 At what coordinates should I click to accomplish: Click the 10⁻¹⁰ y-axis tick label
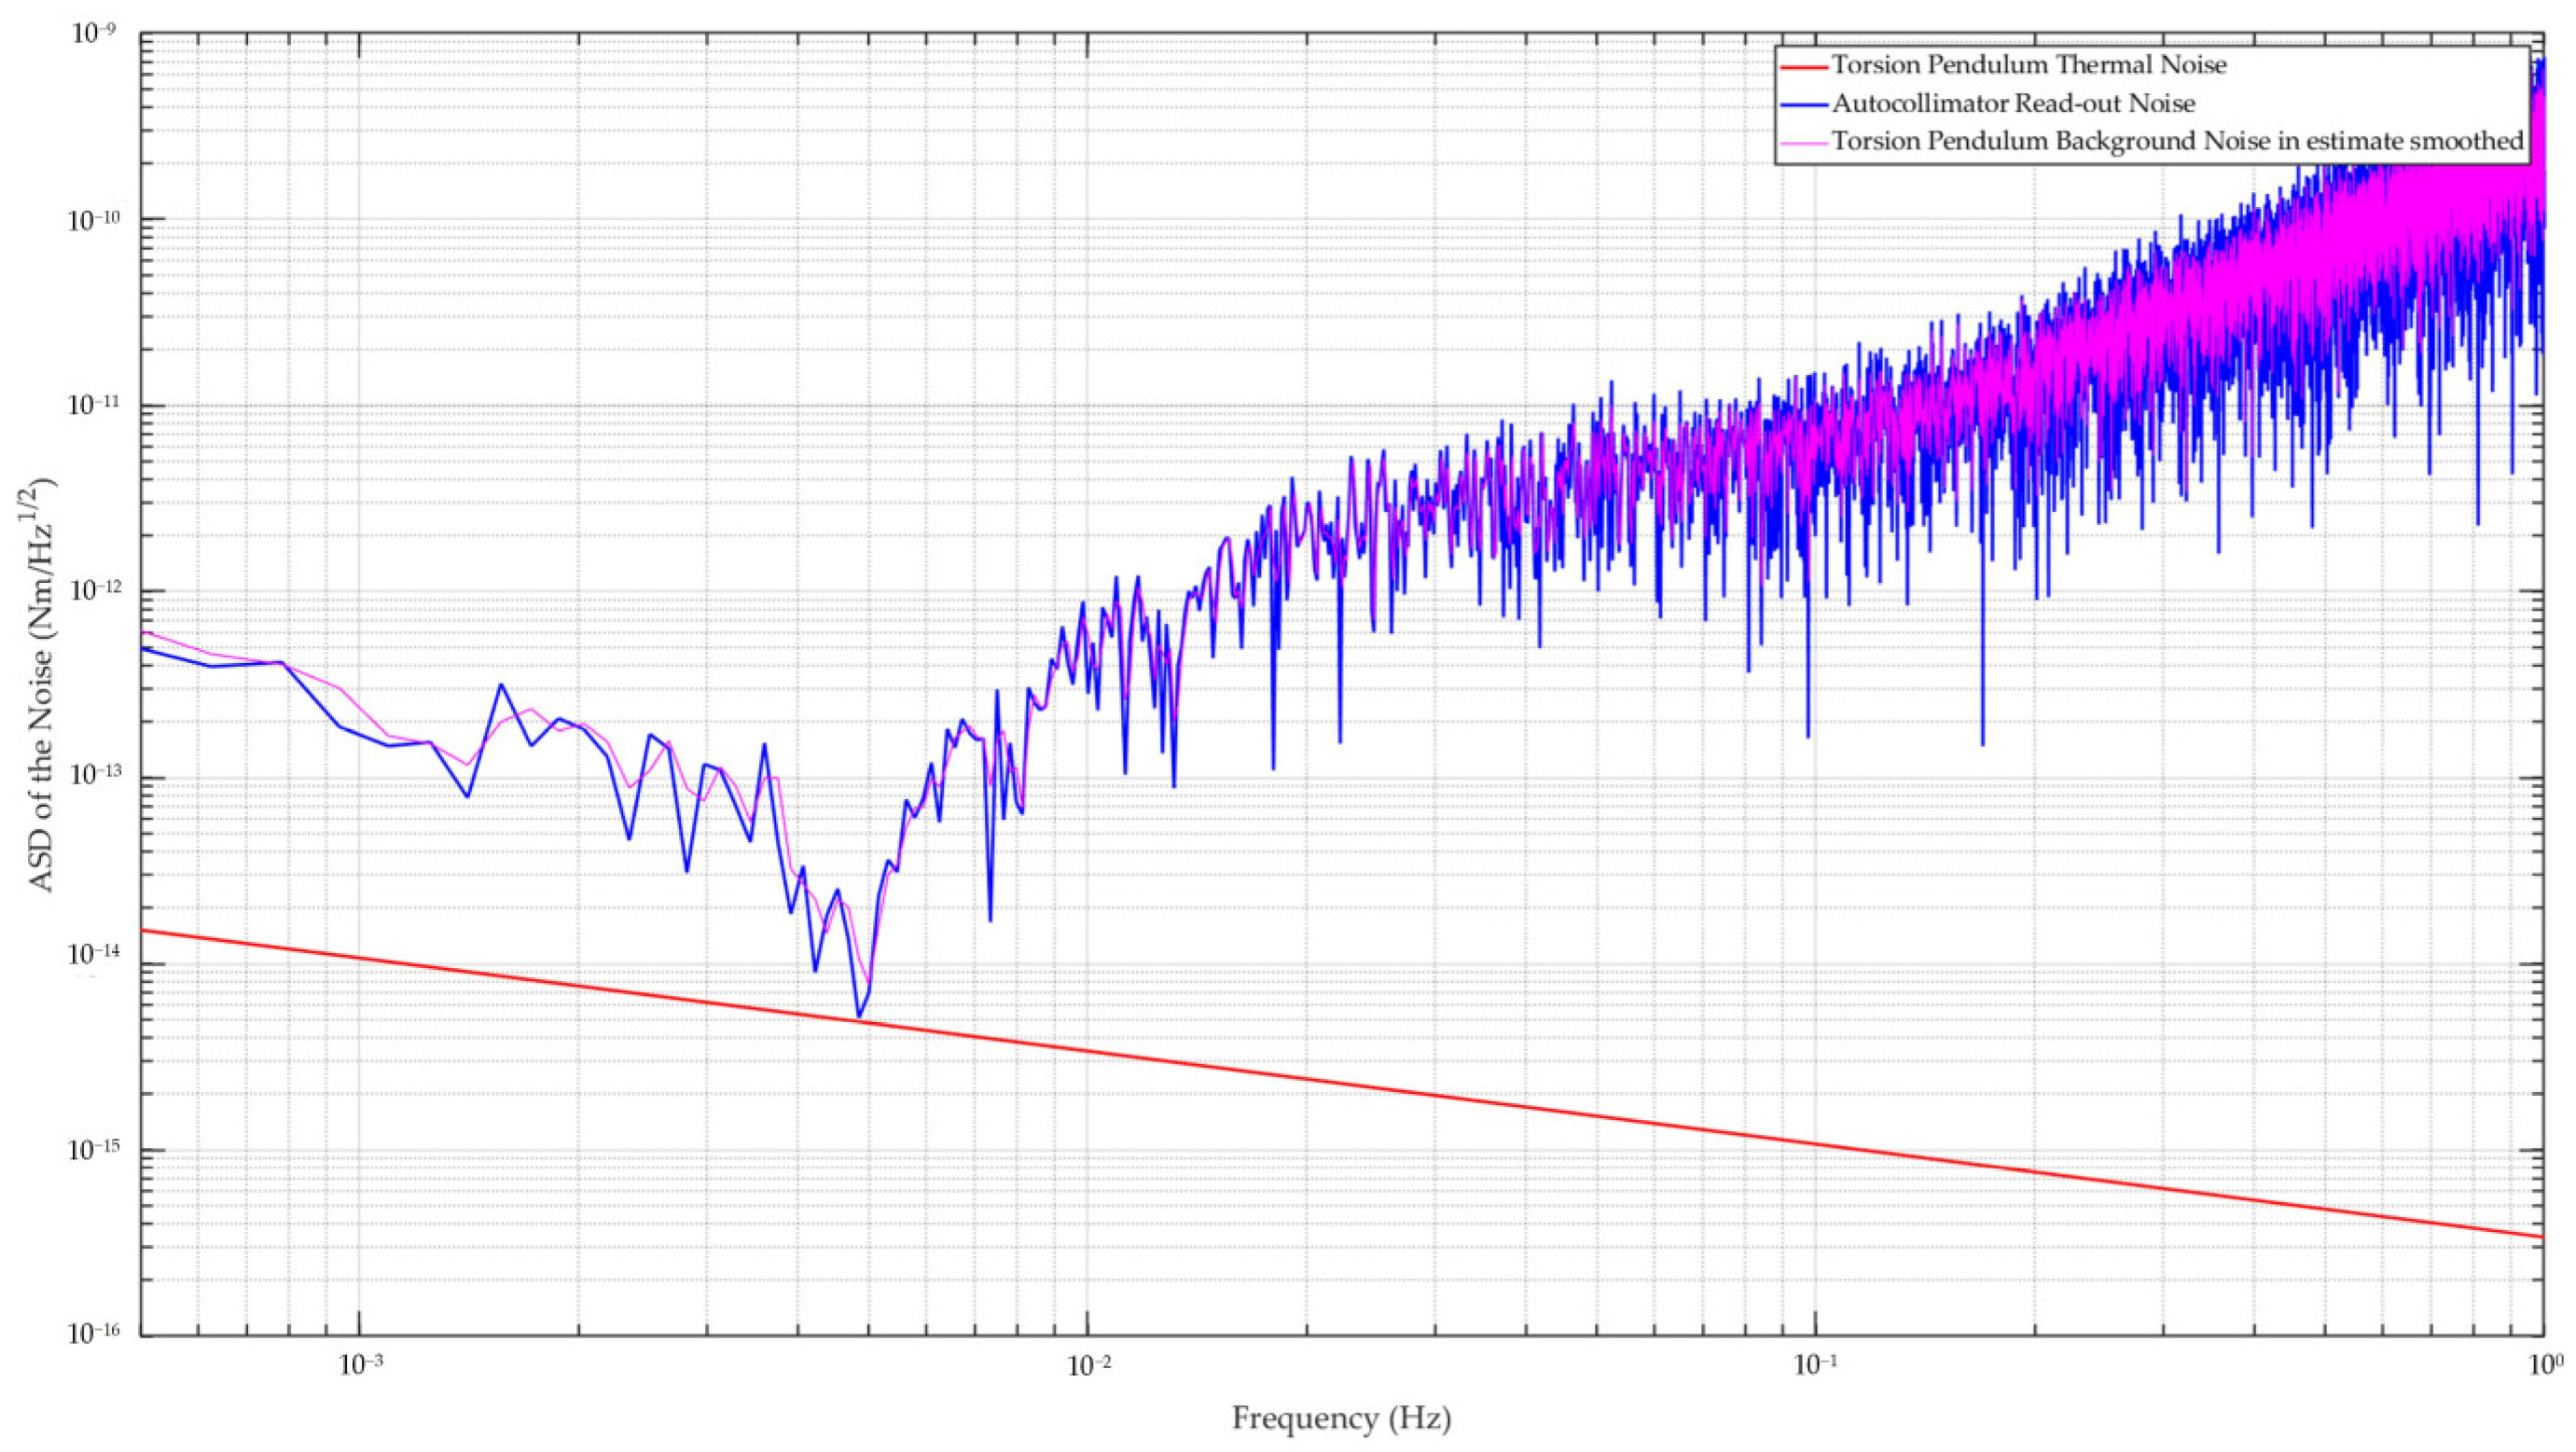[96, 220]
